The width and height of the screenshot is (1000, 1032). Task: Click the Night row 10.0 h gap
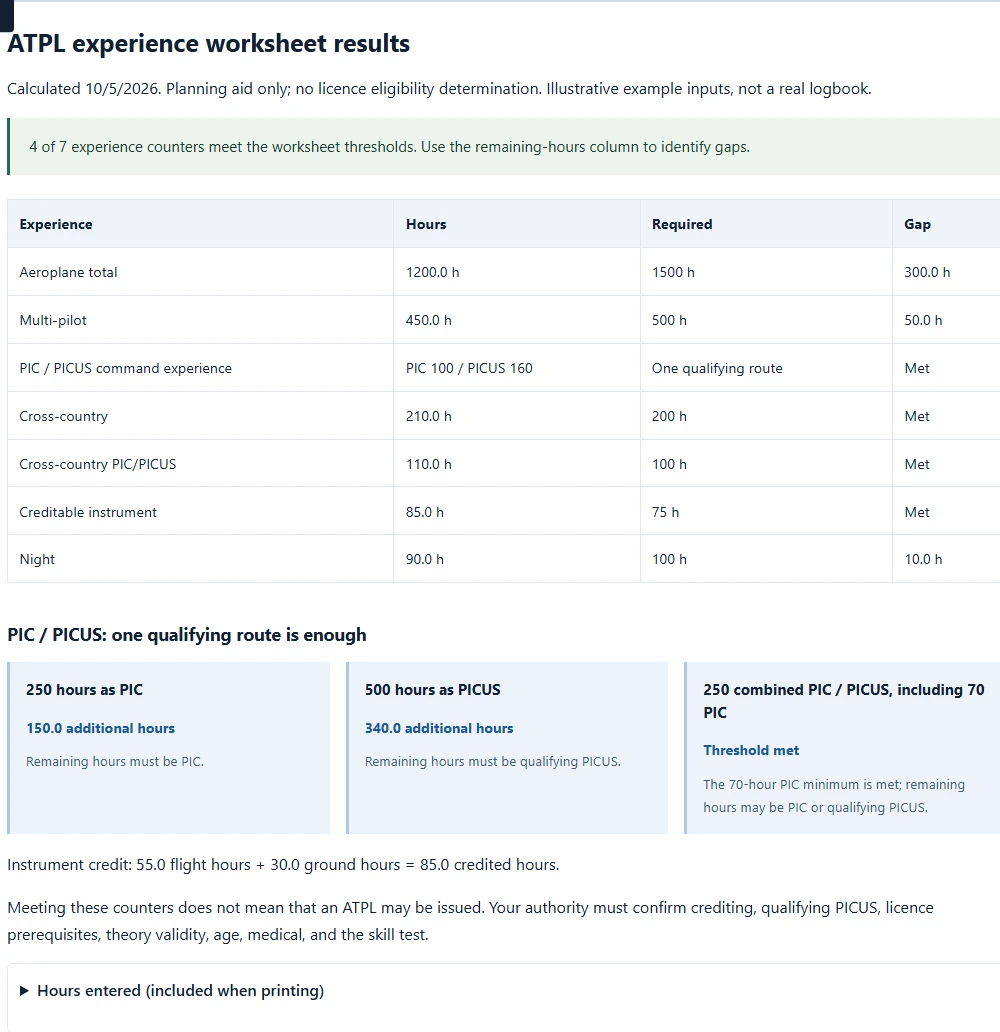click(923, 559)
